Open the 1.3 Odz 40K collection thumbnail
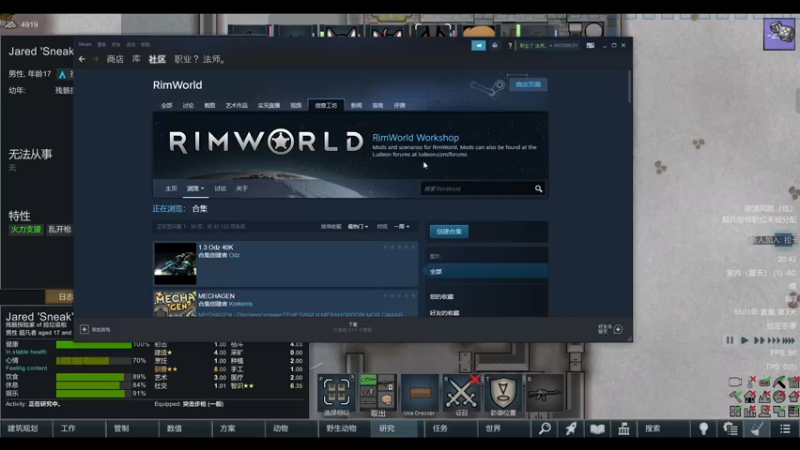 [175, 263]
